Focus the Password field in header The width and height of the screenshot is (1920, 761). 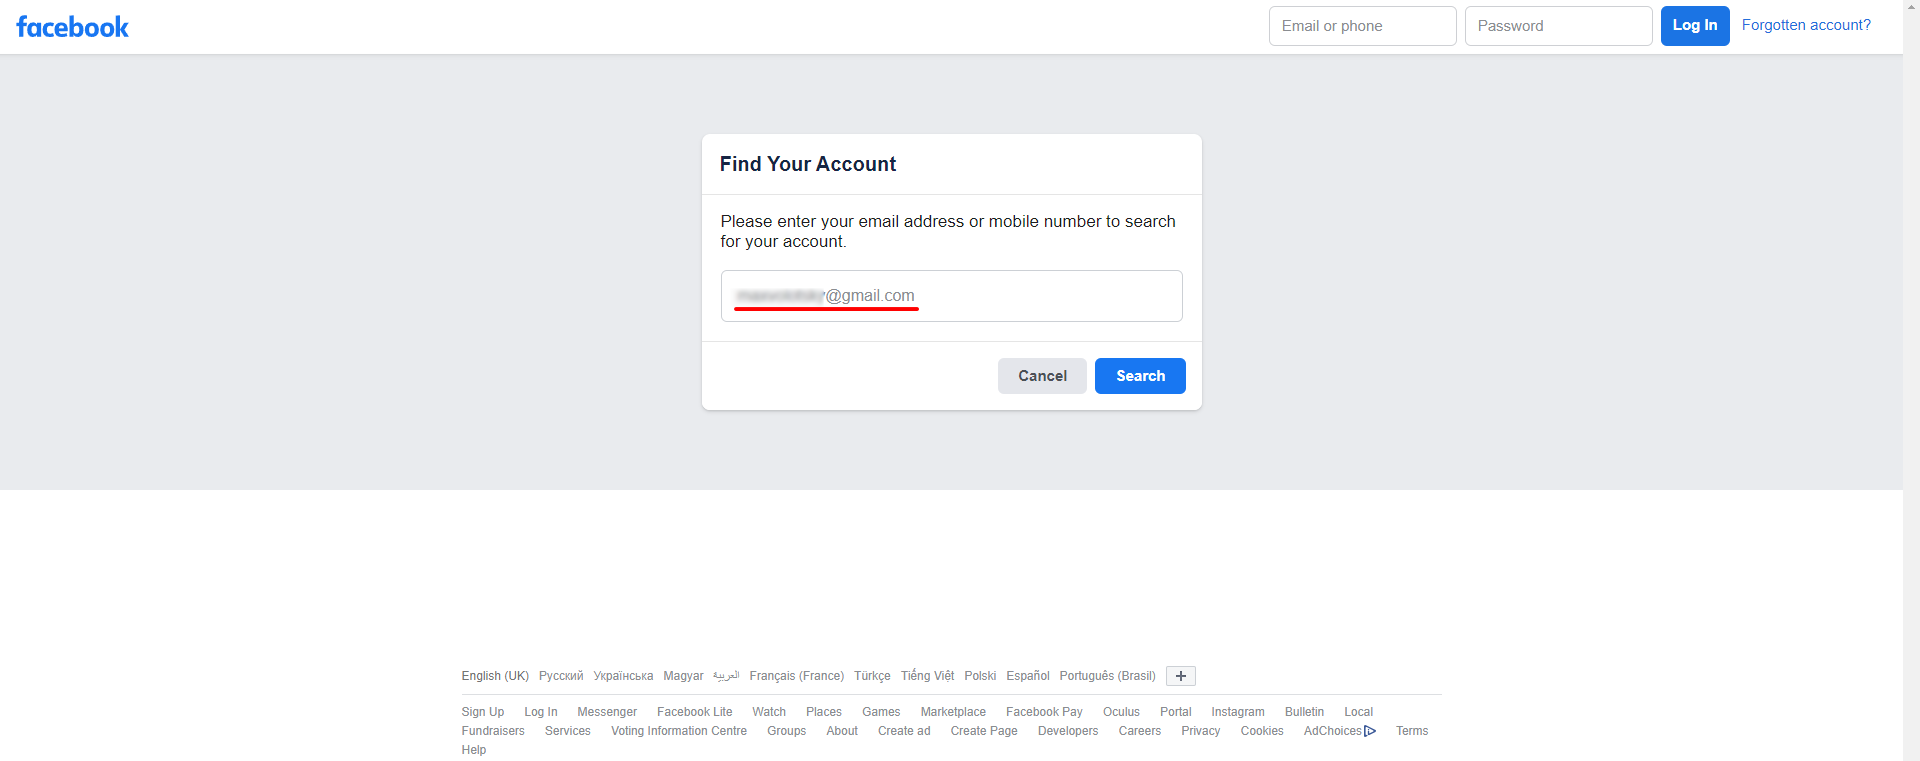coord(1559,26)
